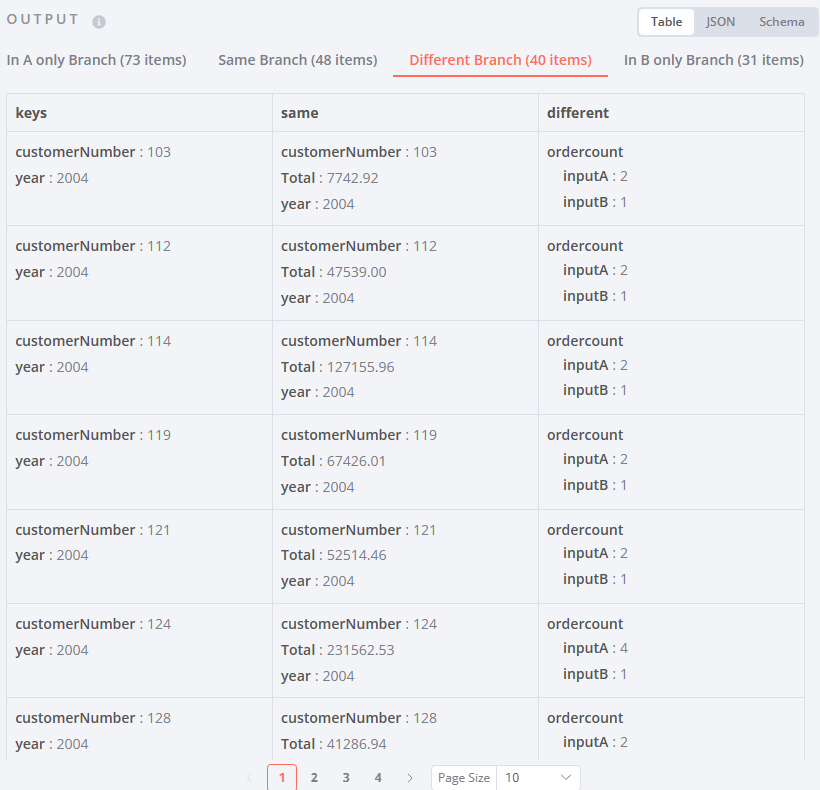Switch to the Schema view
Viewport: 820px width, 790px height.
pos(781,21)
